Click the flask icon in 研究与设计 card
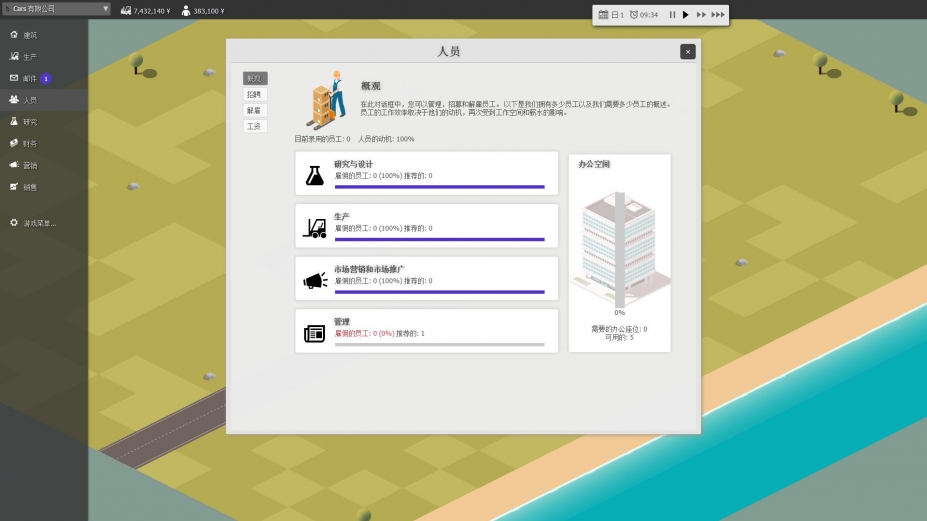The width and height of the screenshot is (927, 521). point(315,175)
